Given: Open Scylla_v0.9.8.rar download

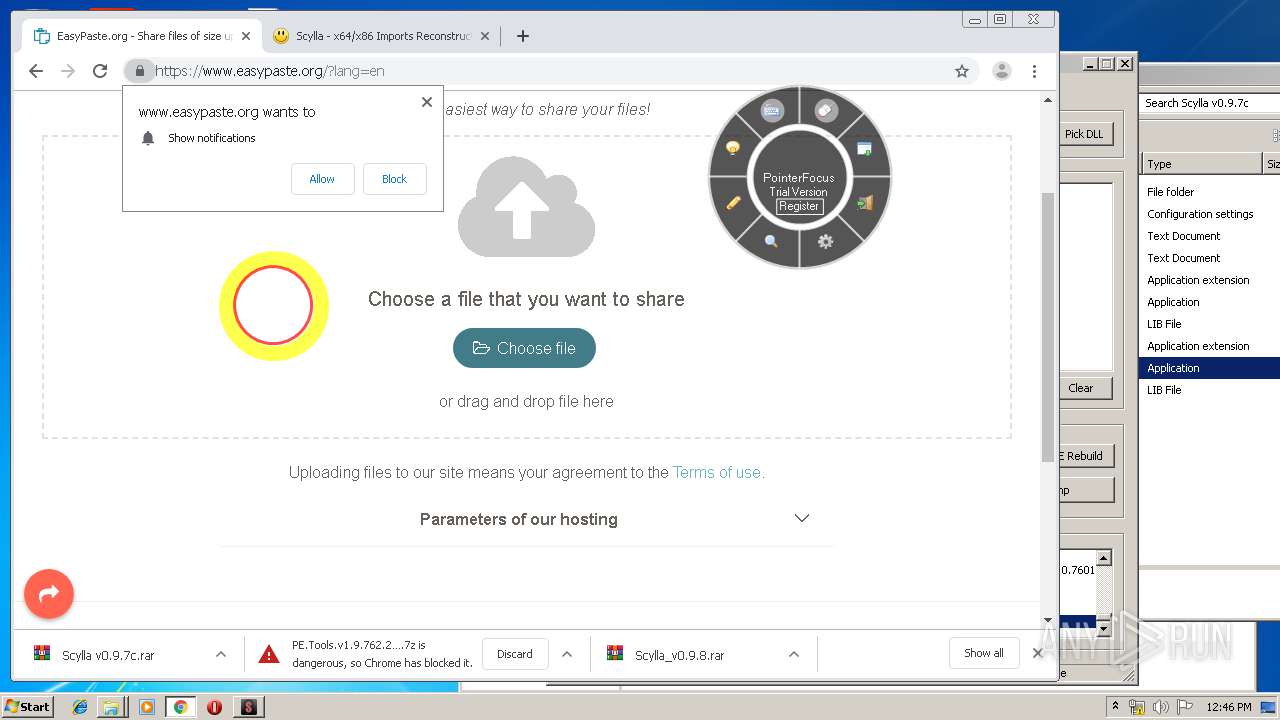Looking at the screenshot, I should click(x=679, y=655).
